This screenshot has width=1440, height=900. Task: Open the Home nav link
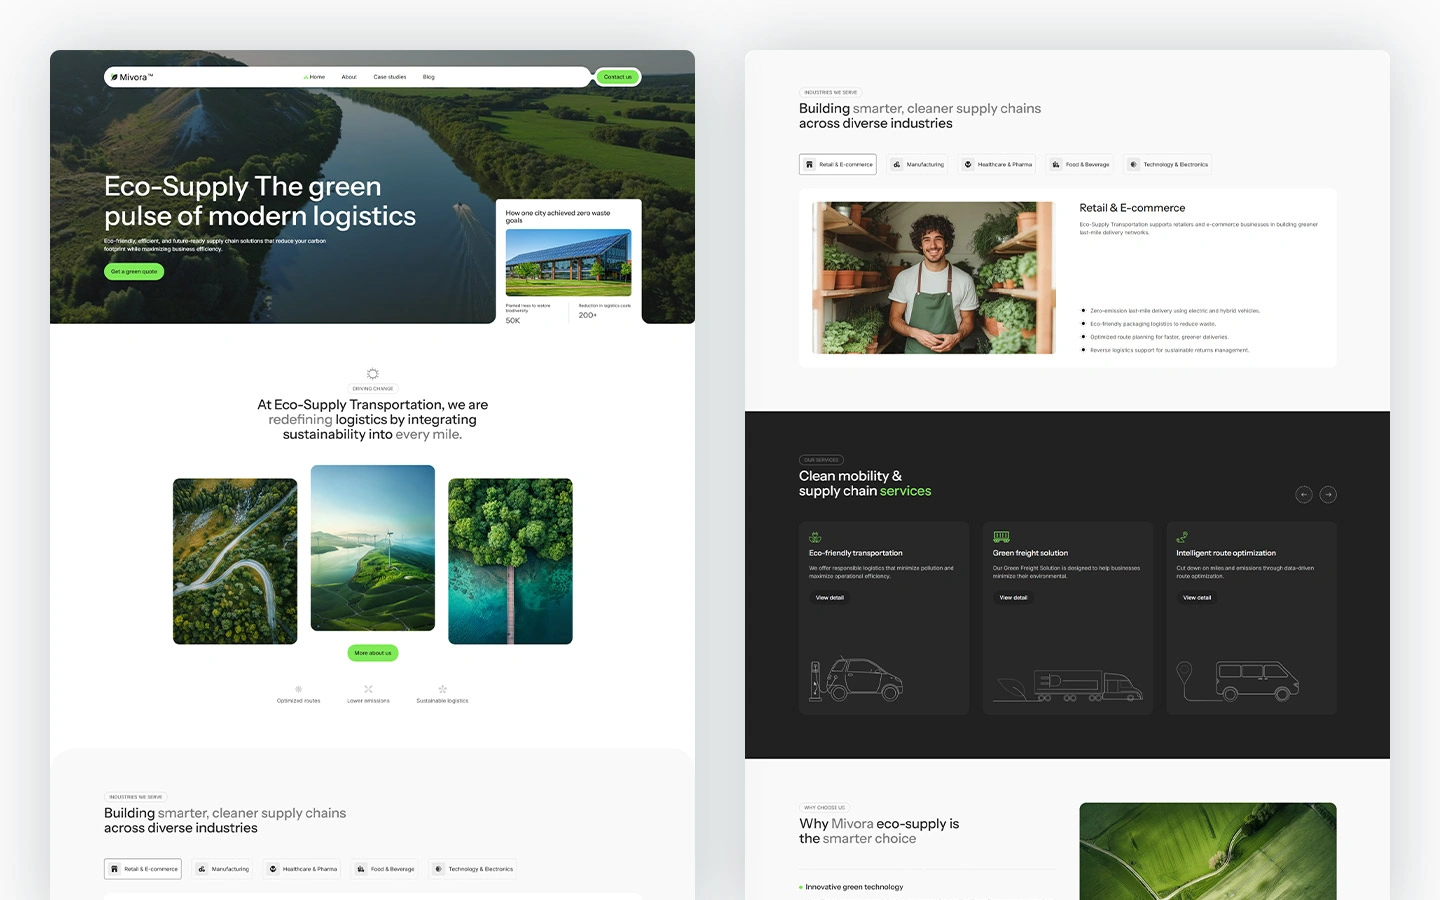point(315,77)
